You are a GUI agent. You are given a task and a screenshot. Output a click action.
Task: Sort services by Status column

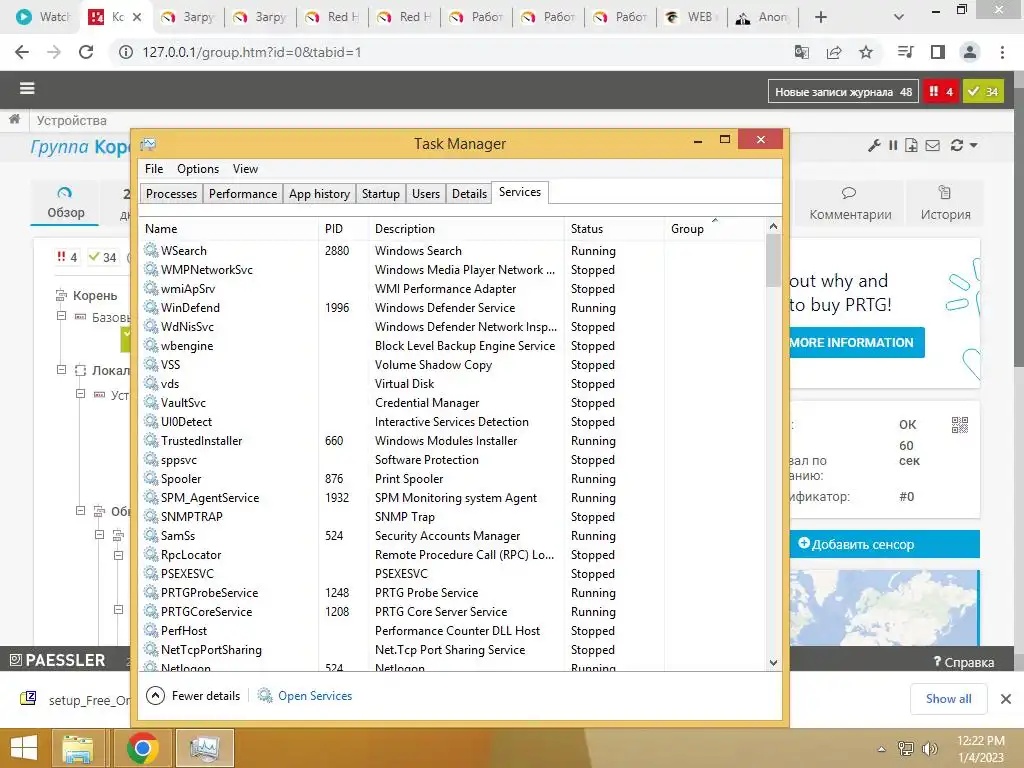pos(614,229)
